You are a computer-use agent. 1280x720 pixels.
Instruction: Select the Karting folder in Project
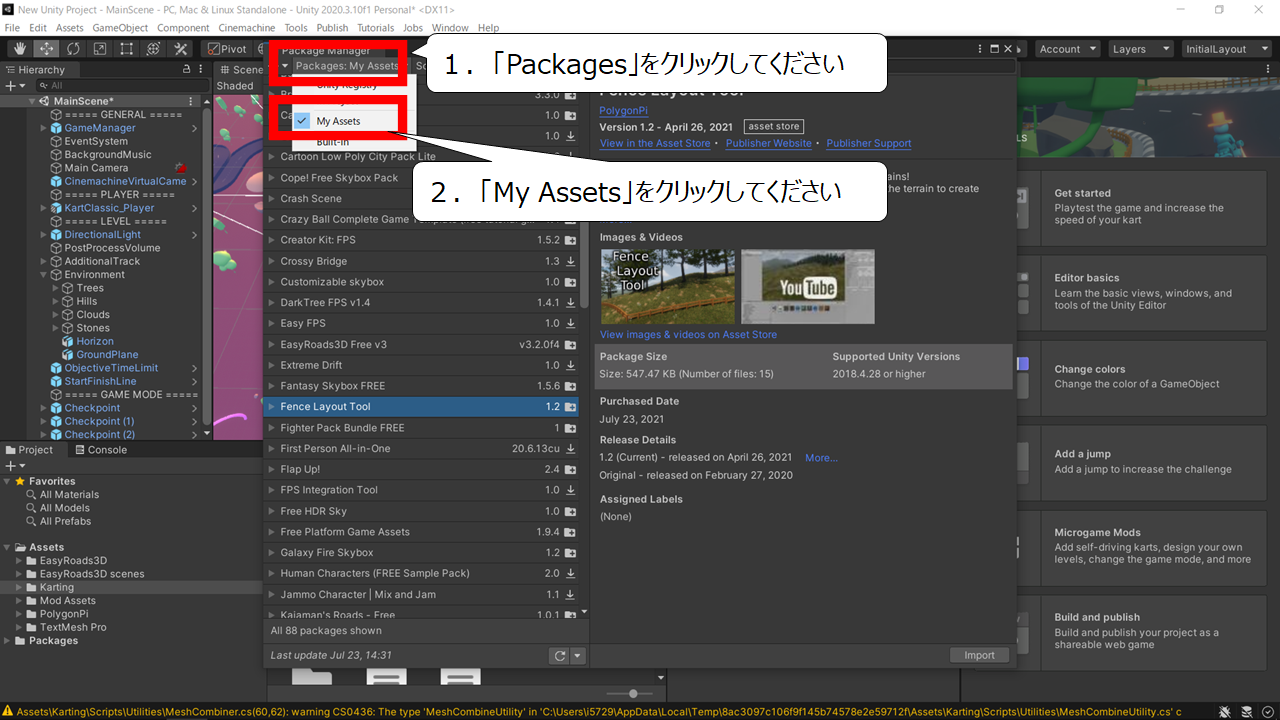click(56, 587)
